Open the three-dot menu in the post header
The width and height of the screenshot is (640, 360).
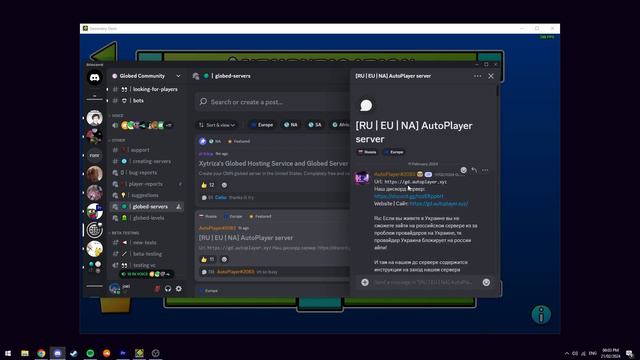[x=478, y=76]
